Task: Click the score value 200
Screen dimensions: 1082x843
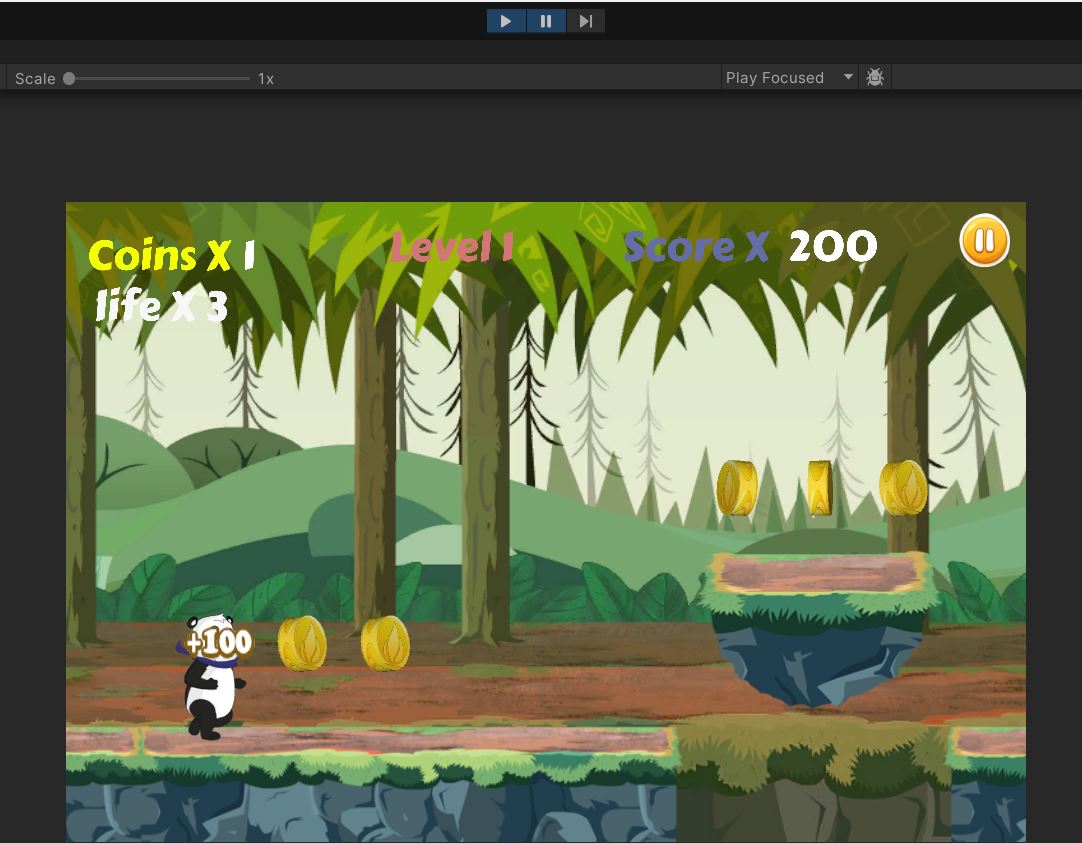Action: coord(832,247)
